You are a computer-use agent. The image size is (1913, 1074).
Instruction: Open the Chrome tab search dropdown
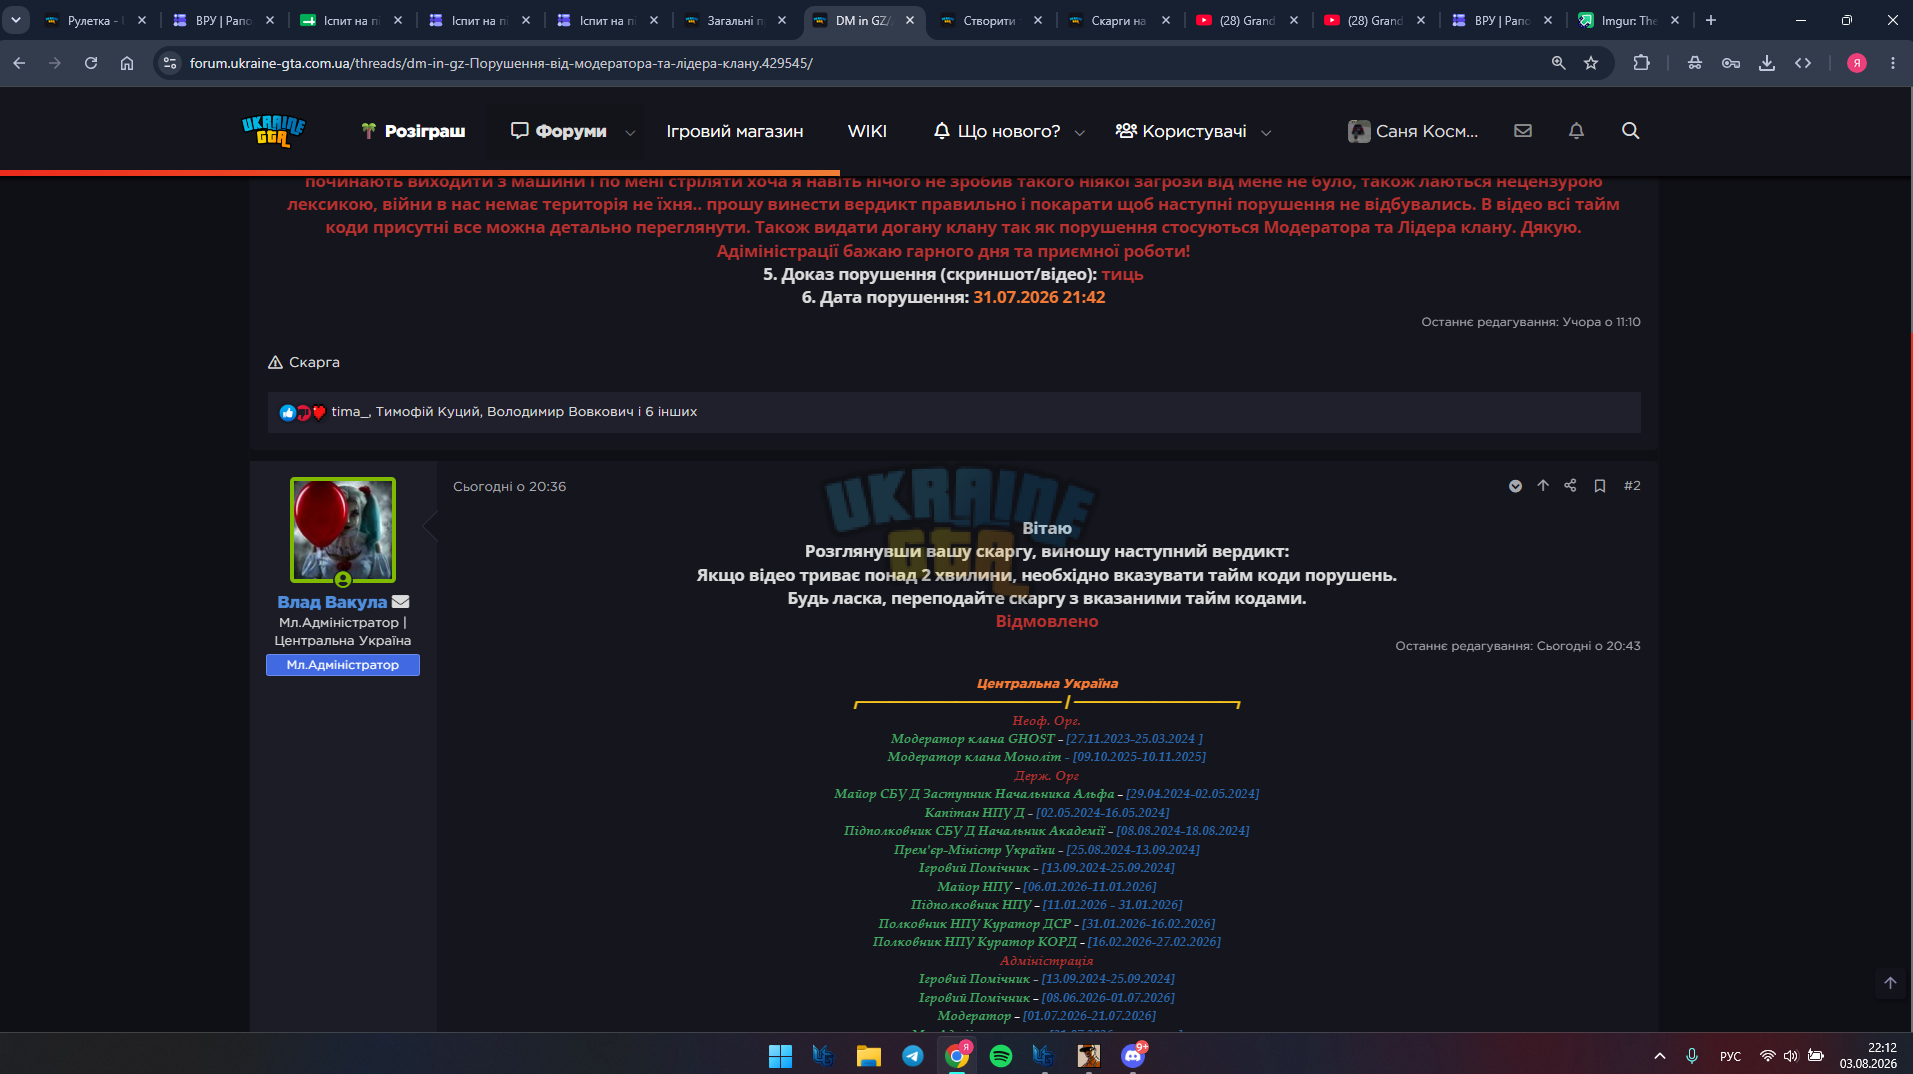click(x=16, y=20)
